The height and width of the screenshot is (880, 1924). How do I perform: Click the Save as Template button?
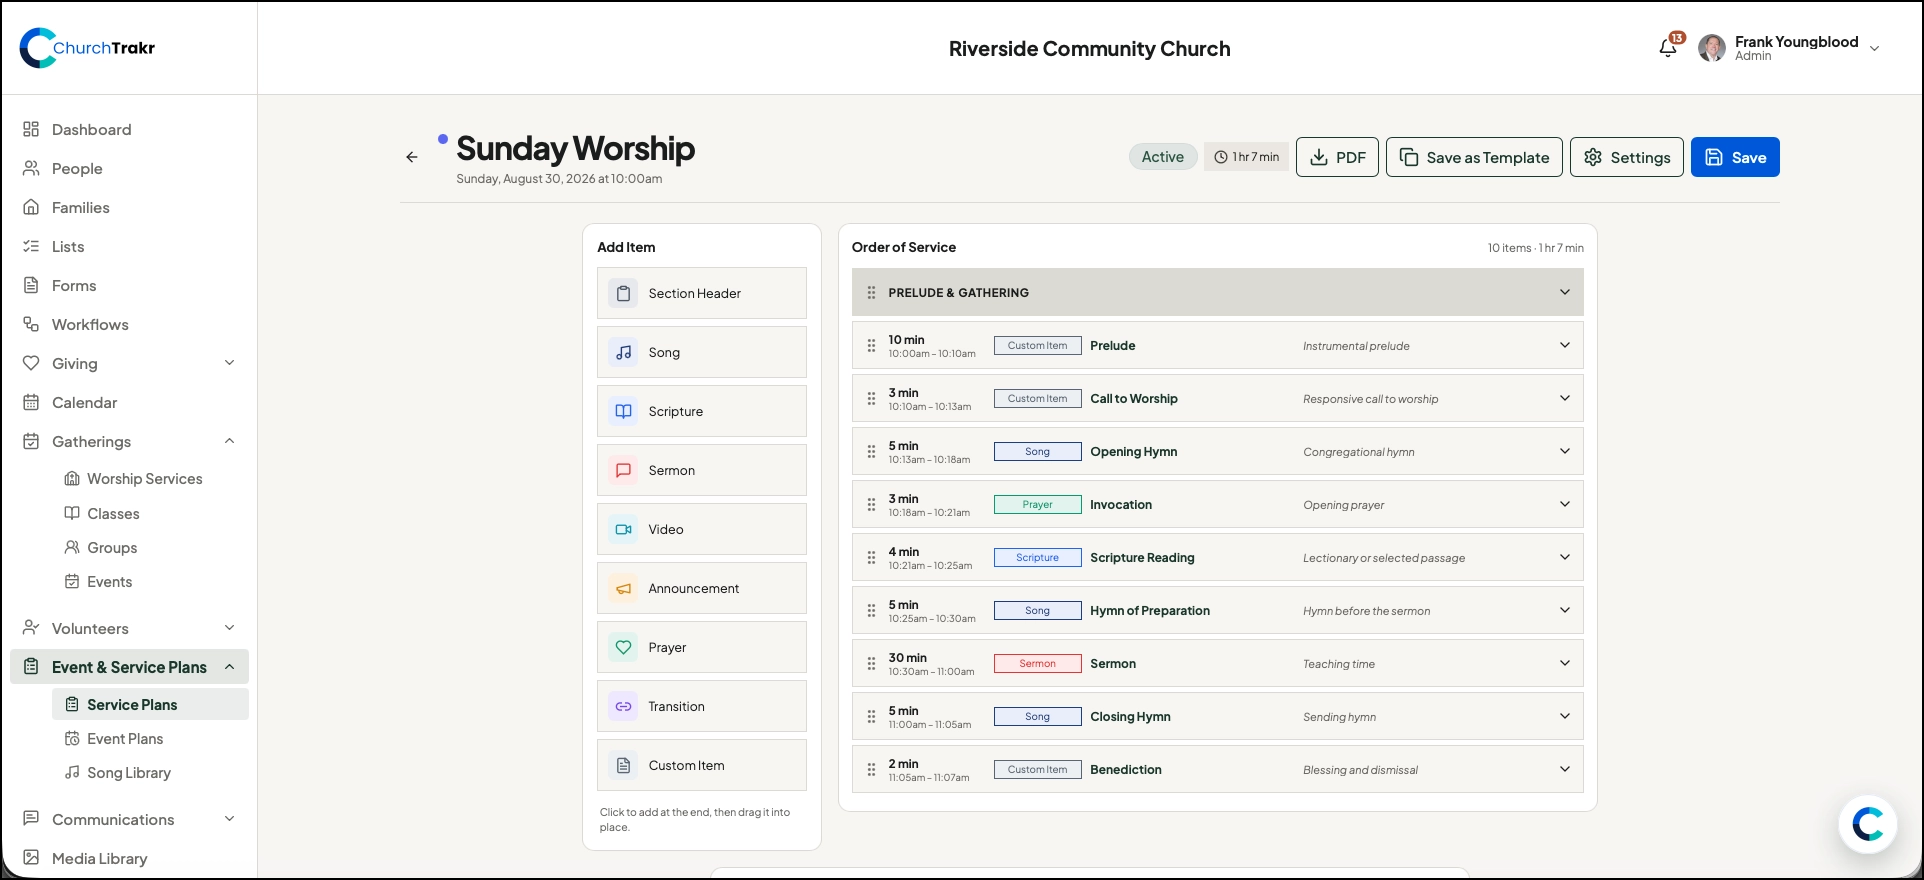coord(1474,157)
